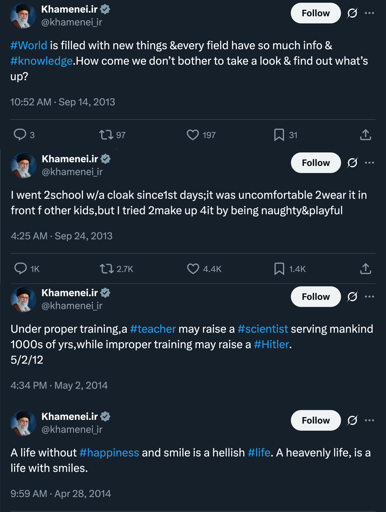Follow Khamenei.ir from the first tweet
386x512 pixels.
tap(316, 13)
